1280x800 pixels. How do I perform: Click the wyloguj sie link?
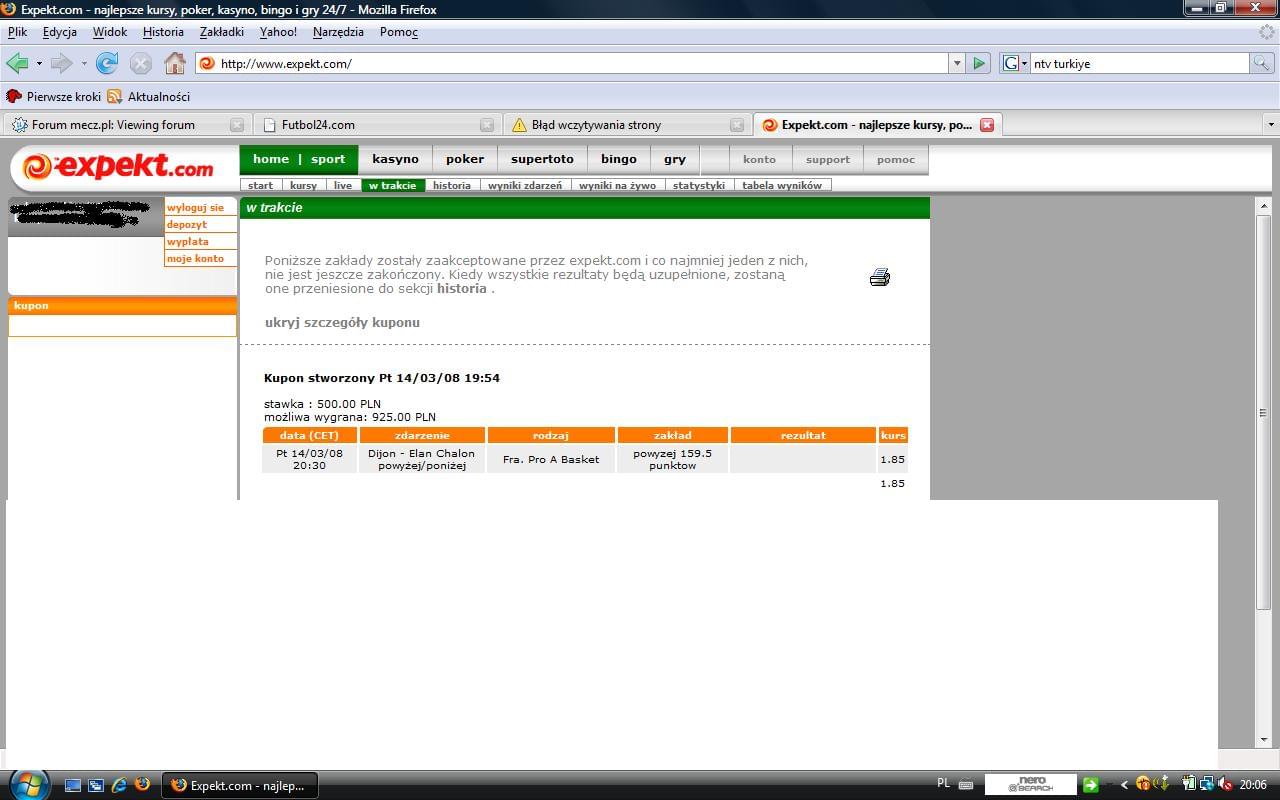(x=195, y=208)
